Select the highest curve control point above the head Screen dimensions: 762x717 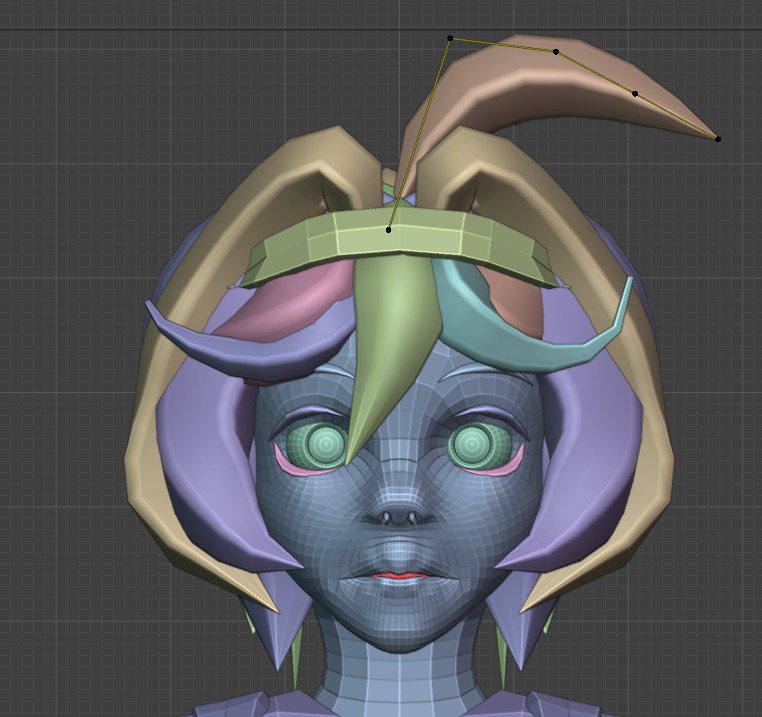450,38
